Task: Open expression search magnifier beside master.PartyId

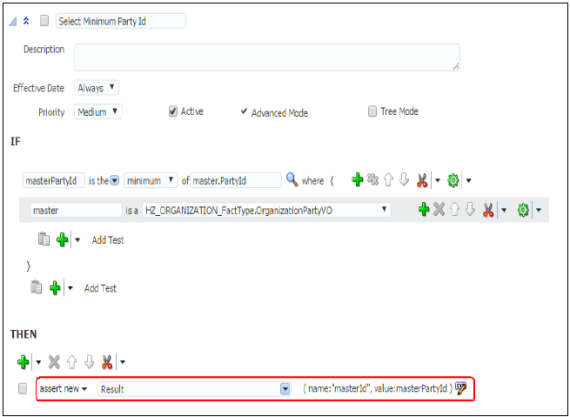Action: point(292,180)
